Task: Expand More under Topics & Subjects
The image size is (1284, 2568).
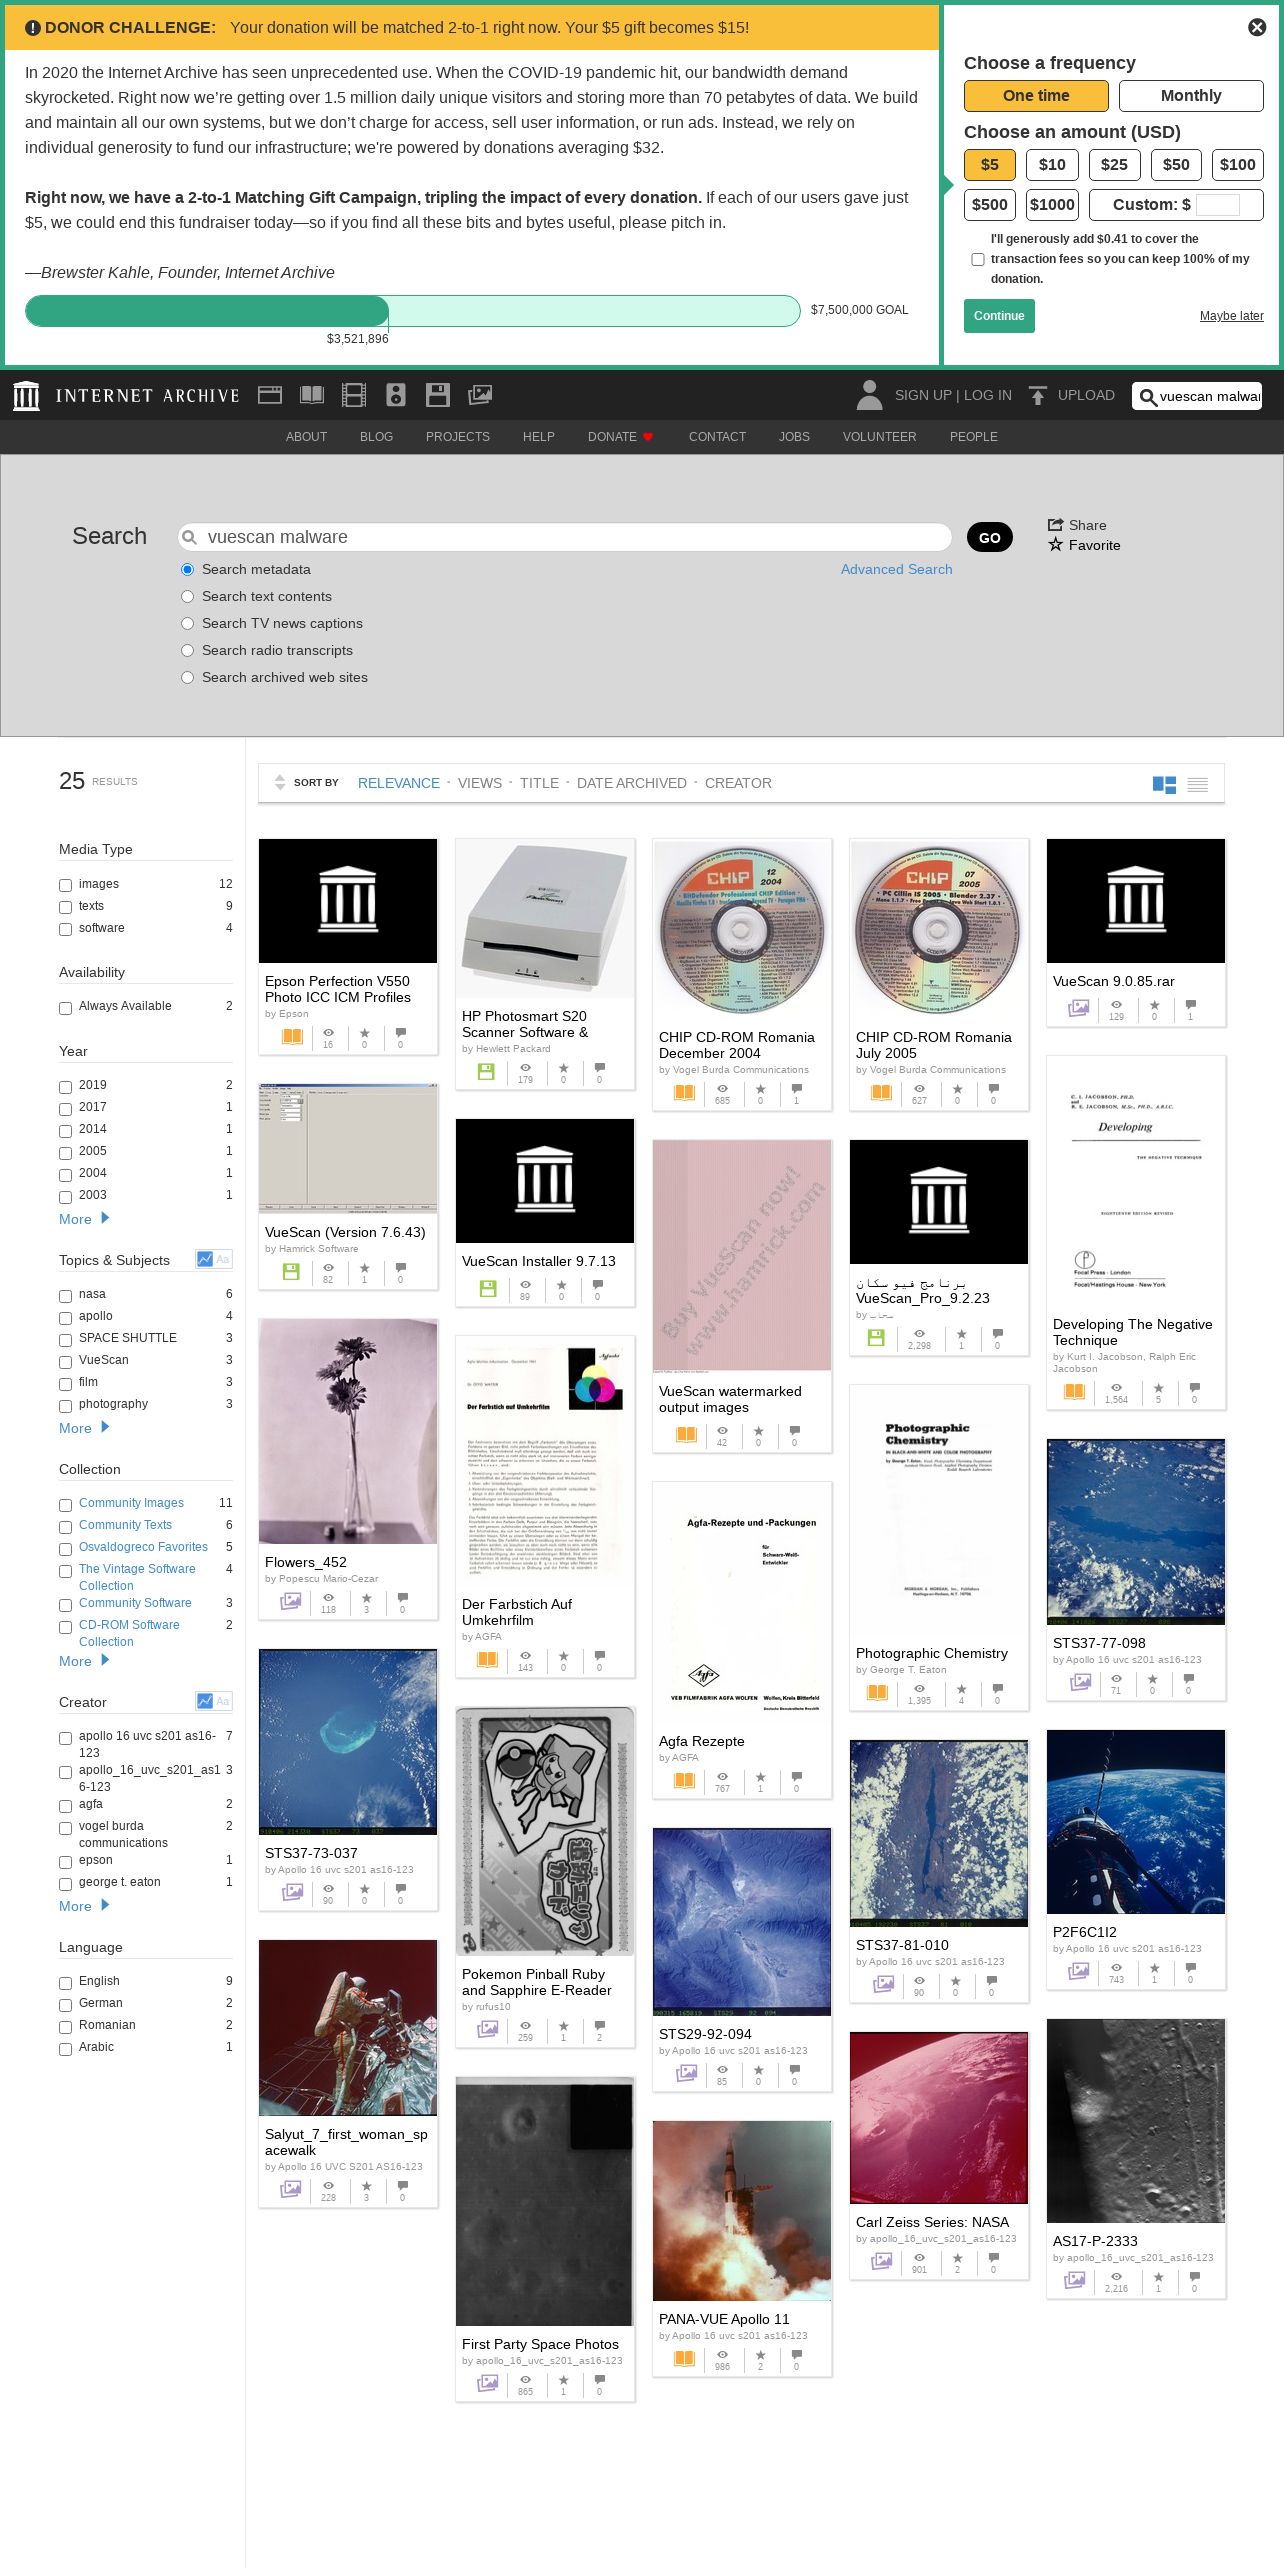Action: tap(84, 1428)
